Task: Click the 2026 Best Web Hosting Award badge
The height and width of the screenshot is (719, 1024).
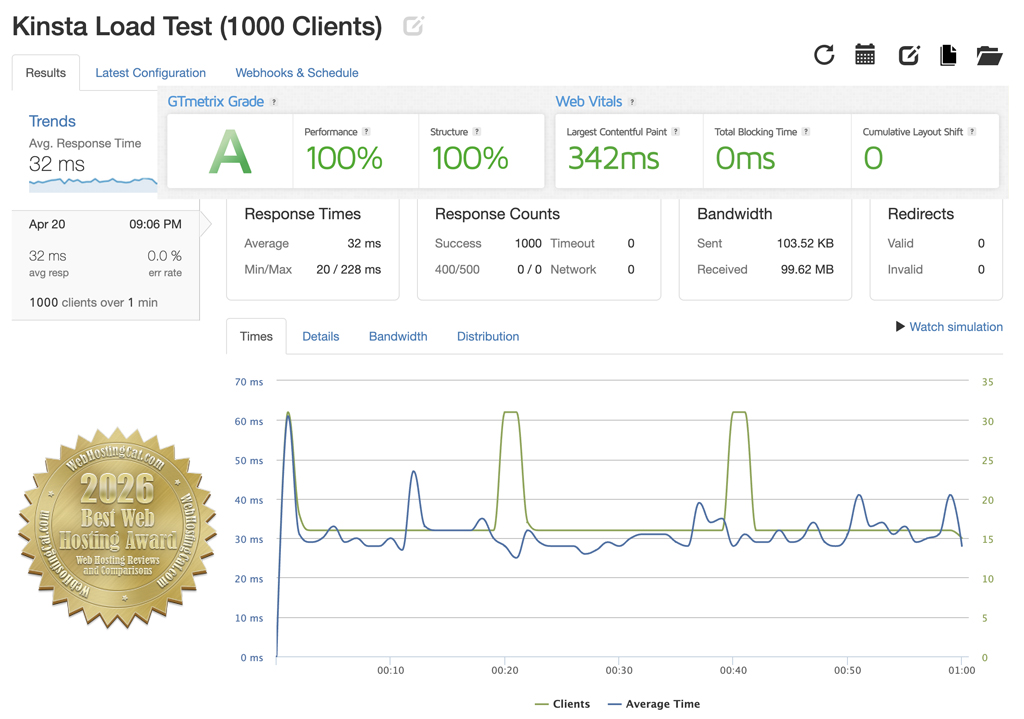Action: (118, 528)
